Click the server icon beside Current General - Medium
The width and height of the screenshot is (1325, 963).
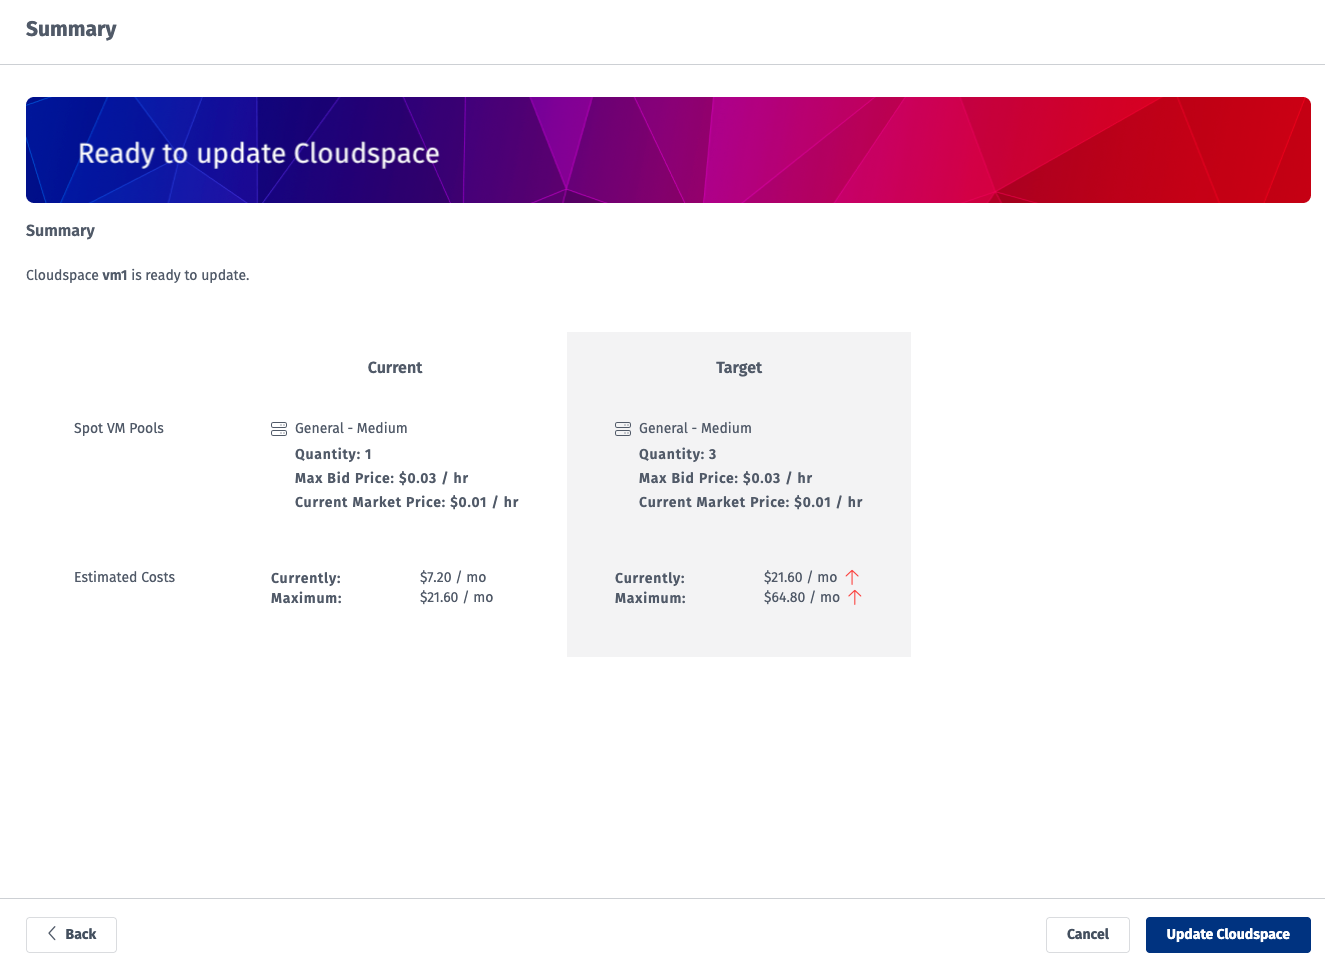pyautogui.click(x=278, y=428)
